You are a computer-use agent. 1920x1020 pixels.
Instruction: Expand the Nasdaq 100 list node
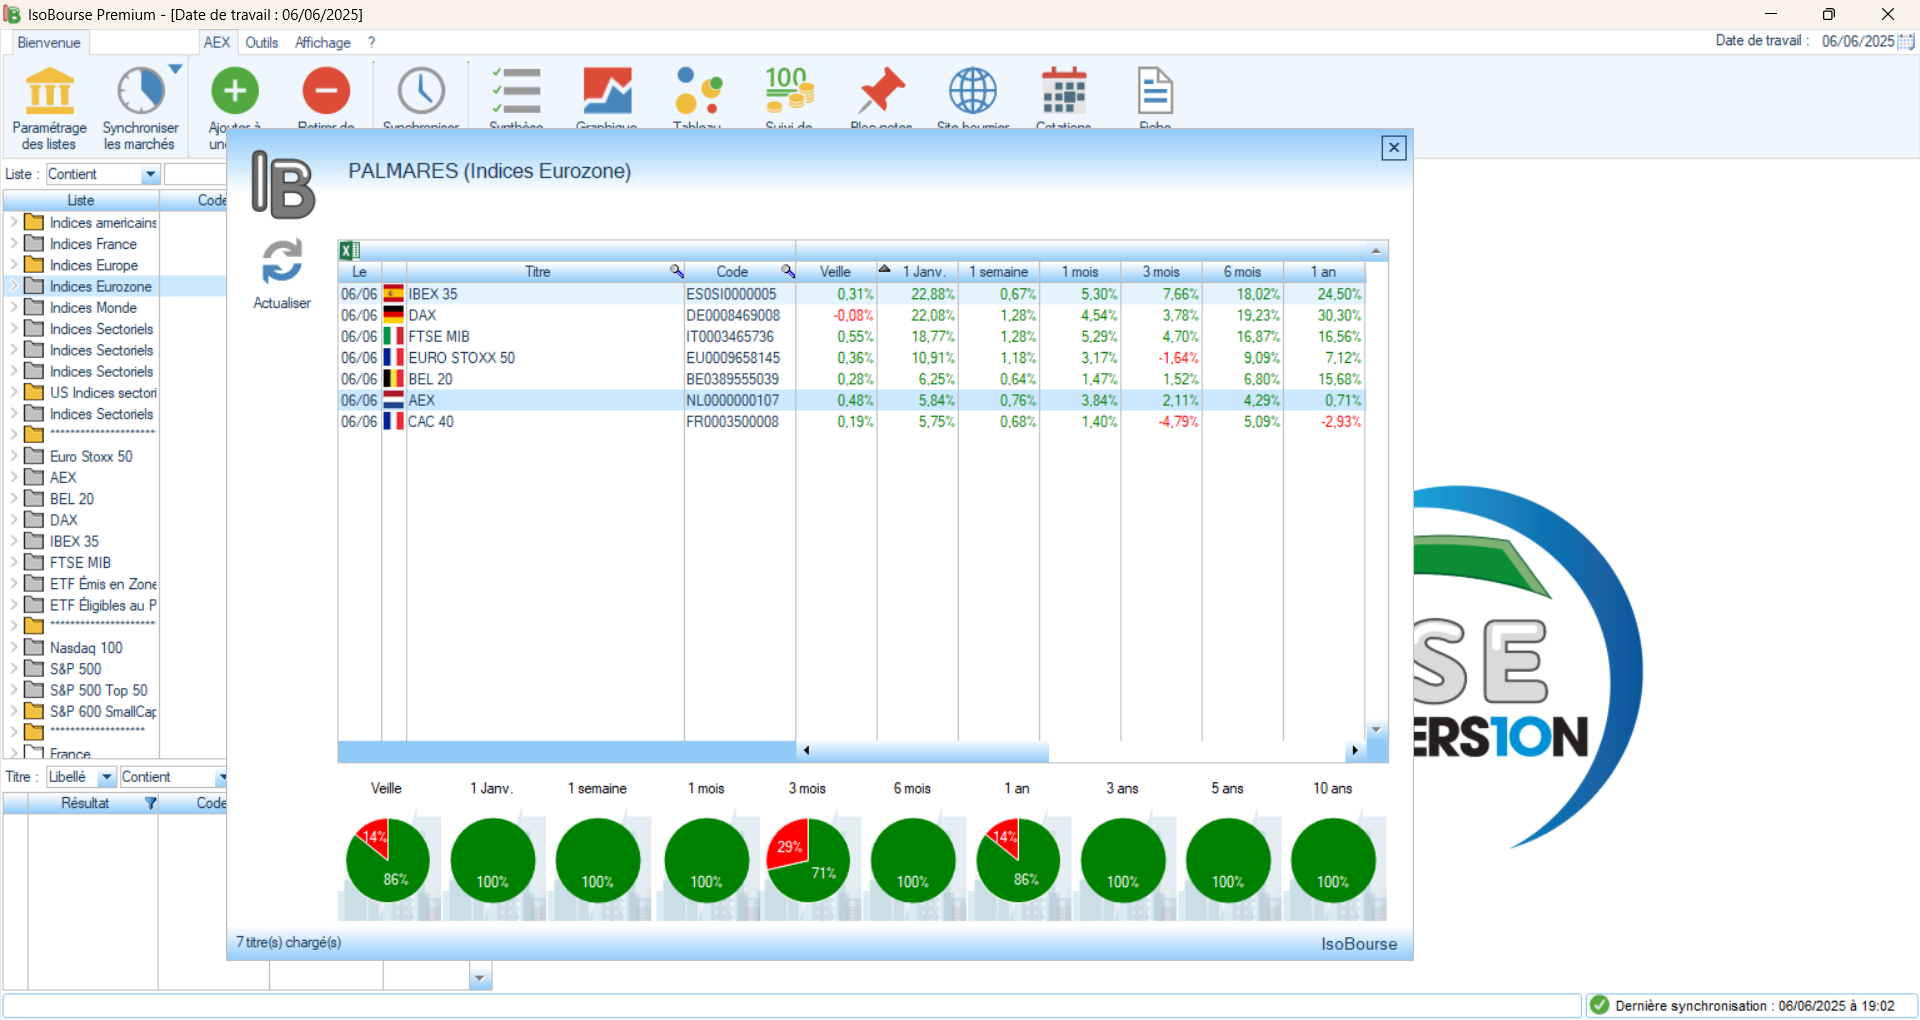[x=14, y=648]
